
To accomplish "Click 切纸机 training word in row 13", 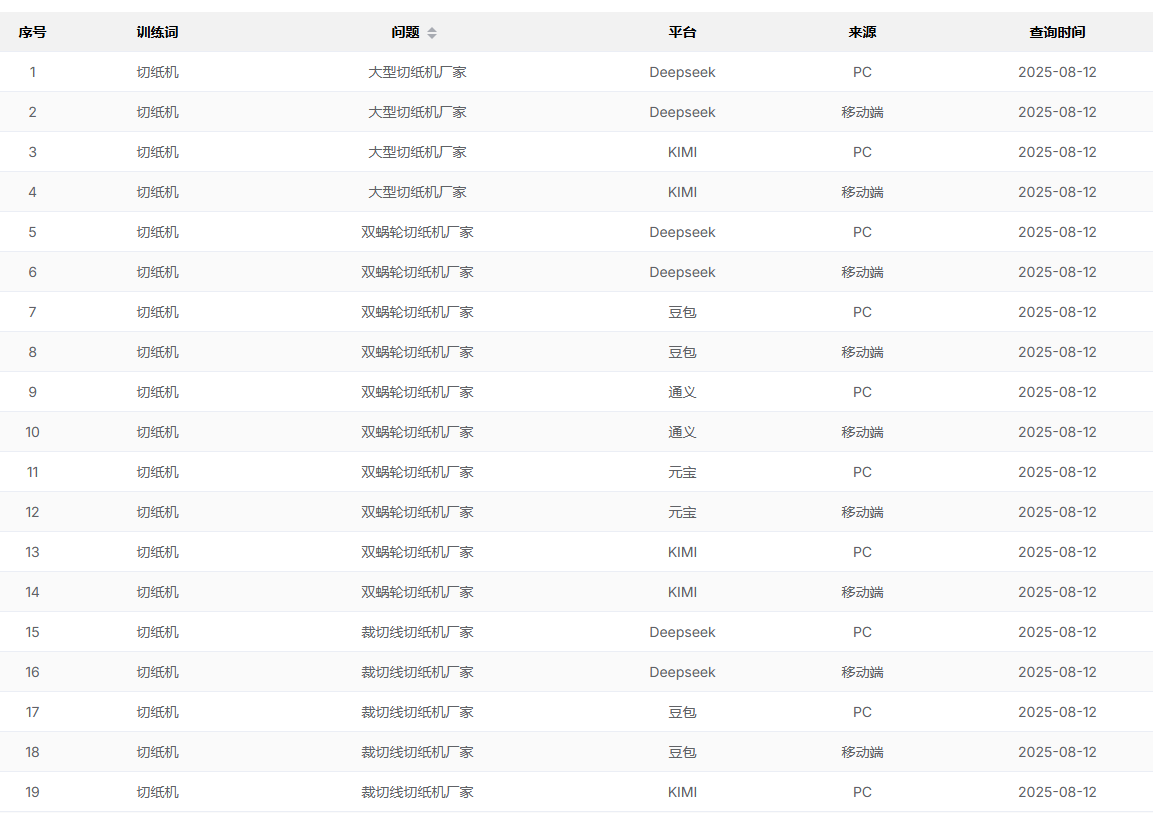I will click(157, 552).
